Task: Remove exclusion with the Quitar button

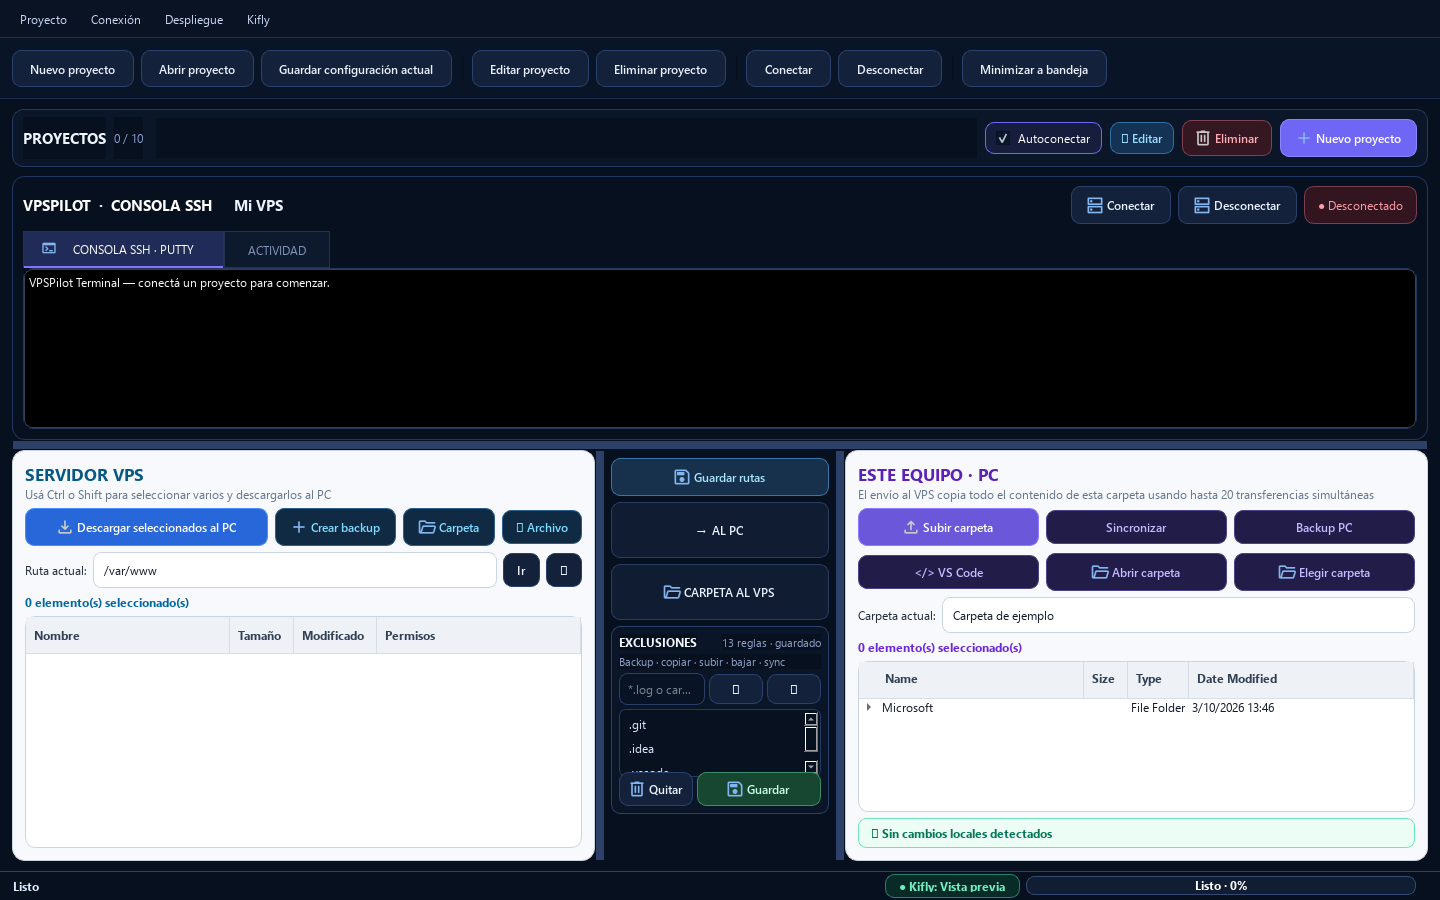Action: point(656,789)
